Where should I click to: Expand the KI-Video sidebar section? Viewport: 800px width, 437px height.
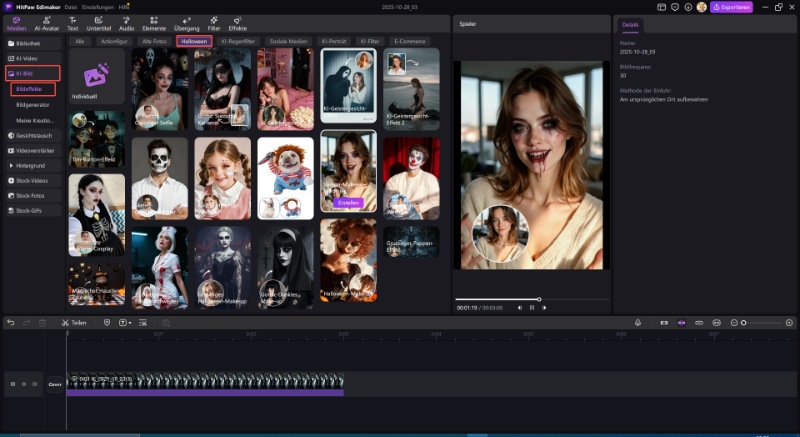coord(29,59)
